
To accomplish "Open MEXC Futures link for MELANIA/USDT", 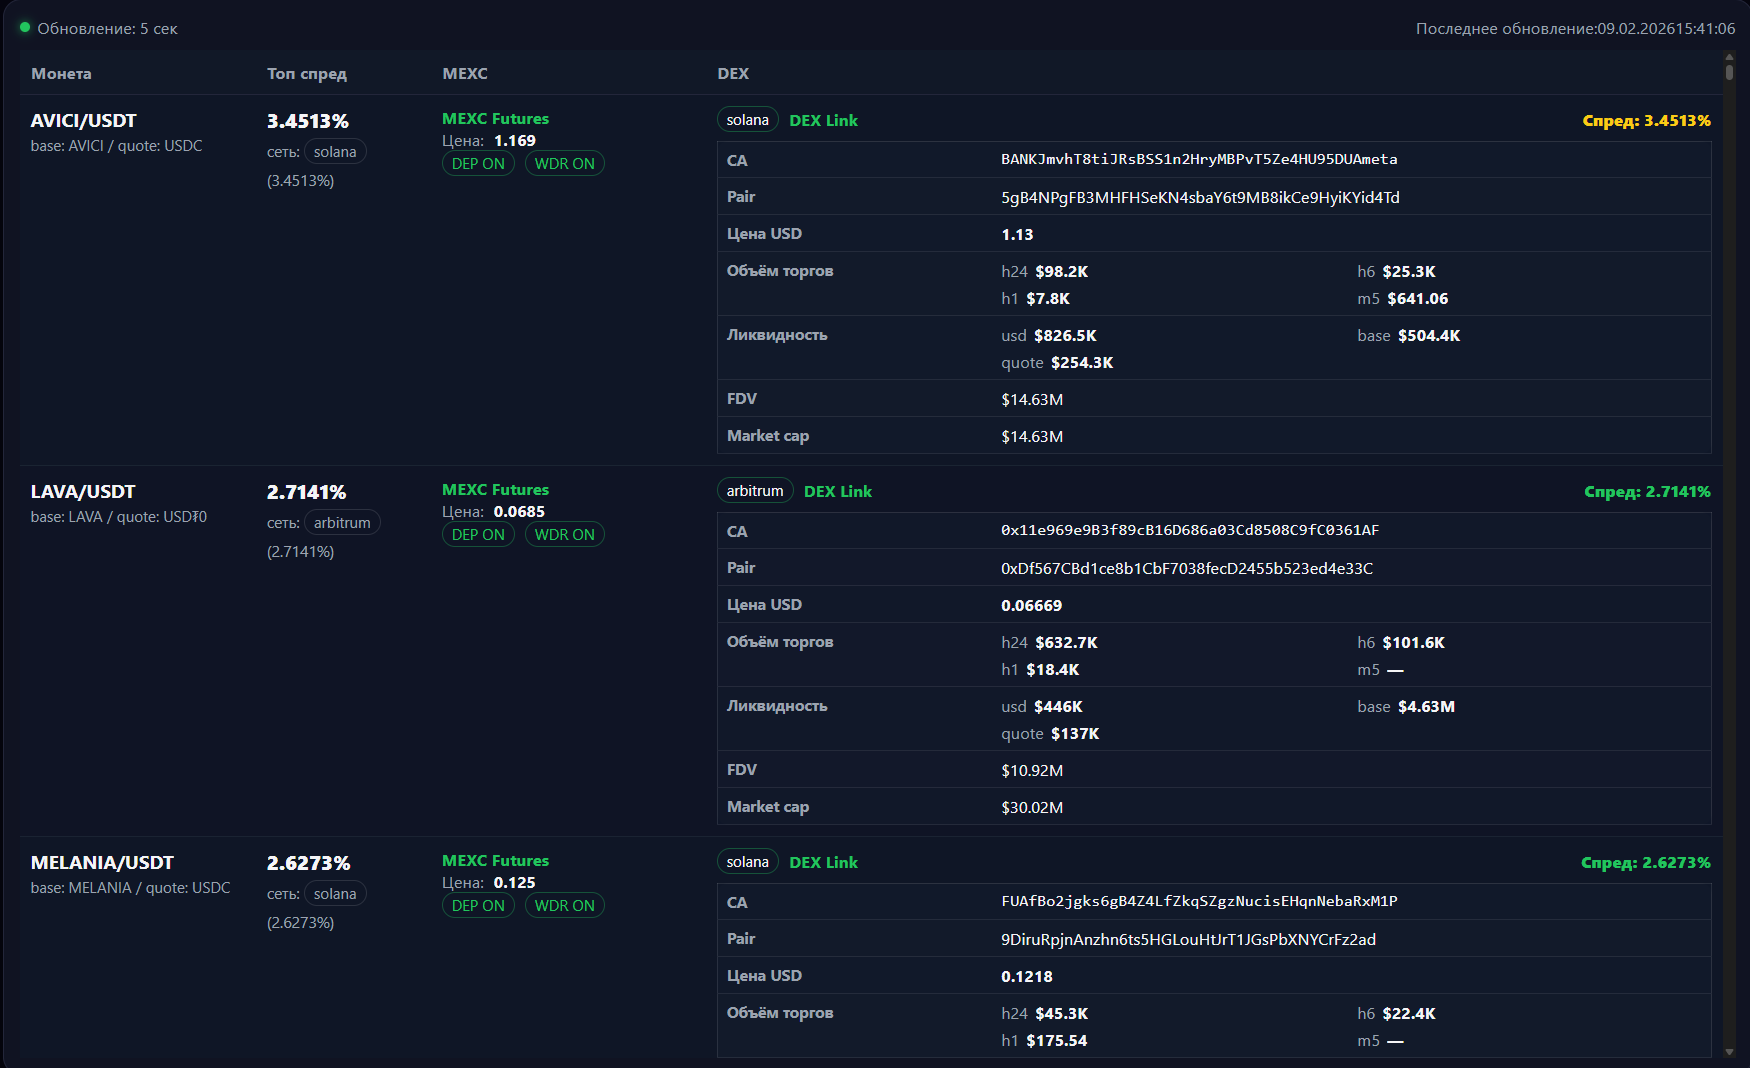I will [x=495, y=861].
